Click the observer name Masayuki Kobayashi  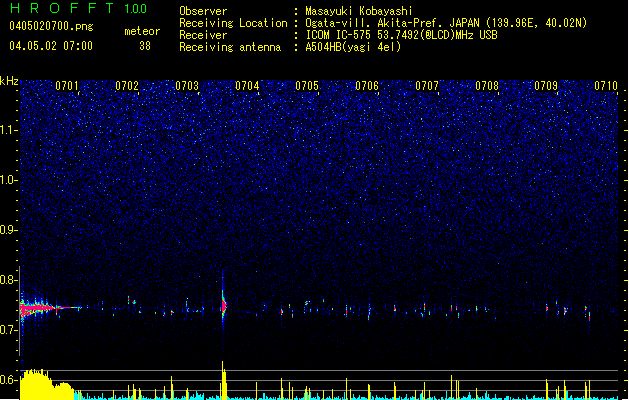point(359,11)
